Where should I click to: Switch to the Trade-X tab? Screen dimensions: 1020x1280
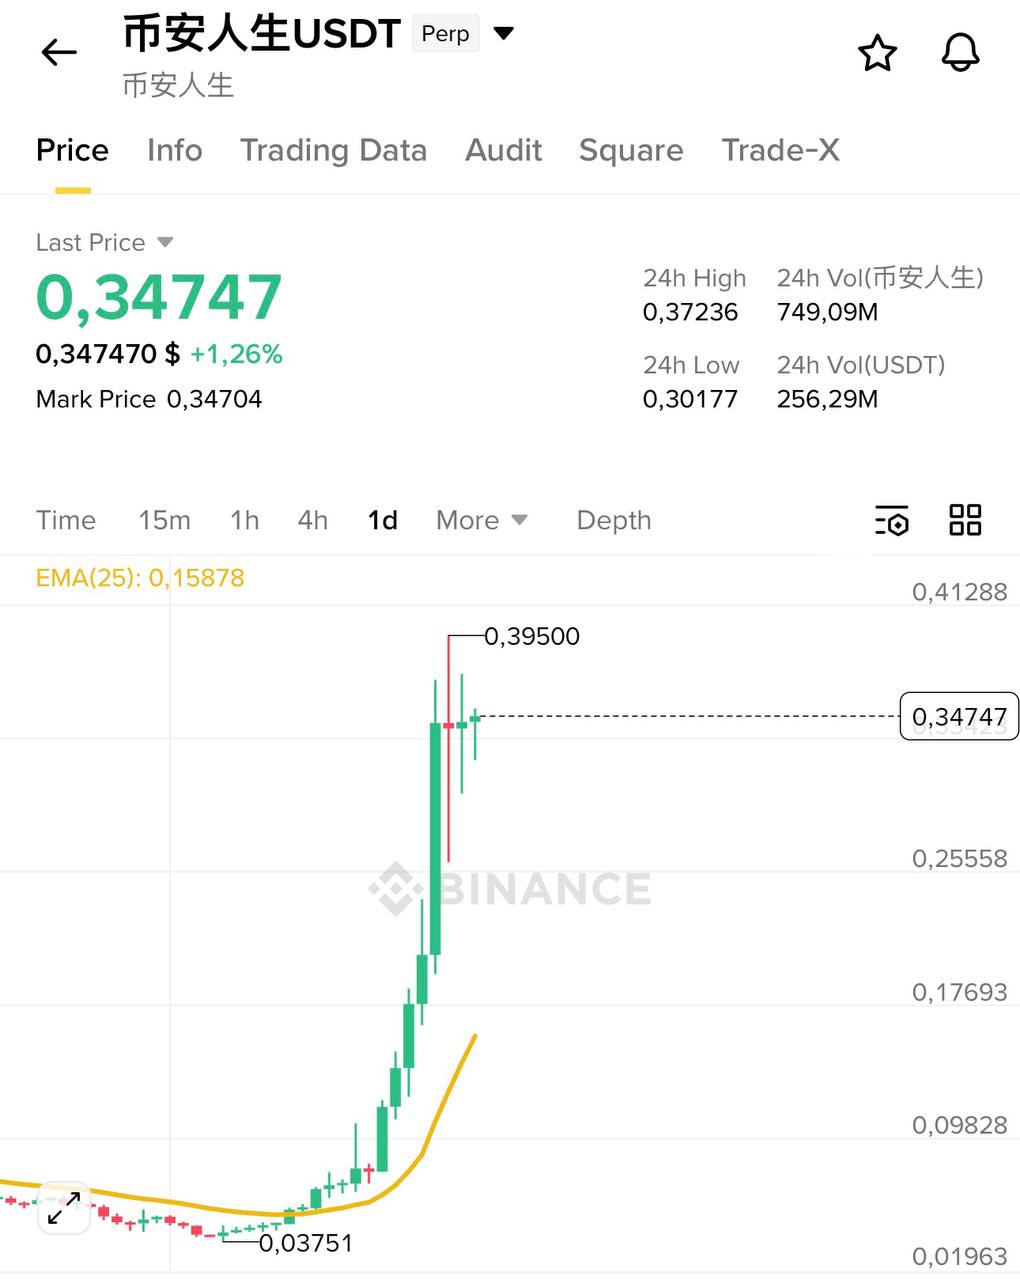780,150
